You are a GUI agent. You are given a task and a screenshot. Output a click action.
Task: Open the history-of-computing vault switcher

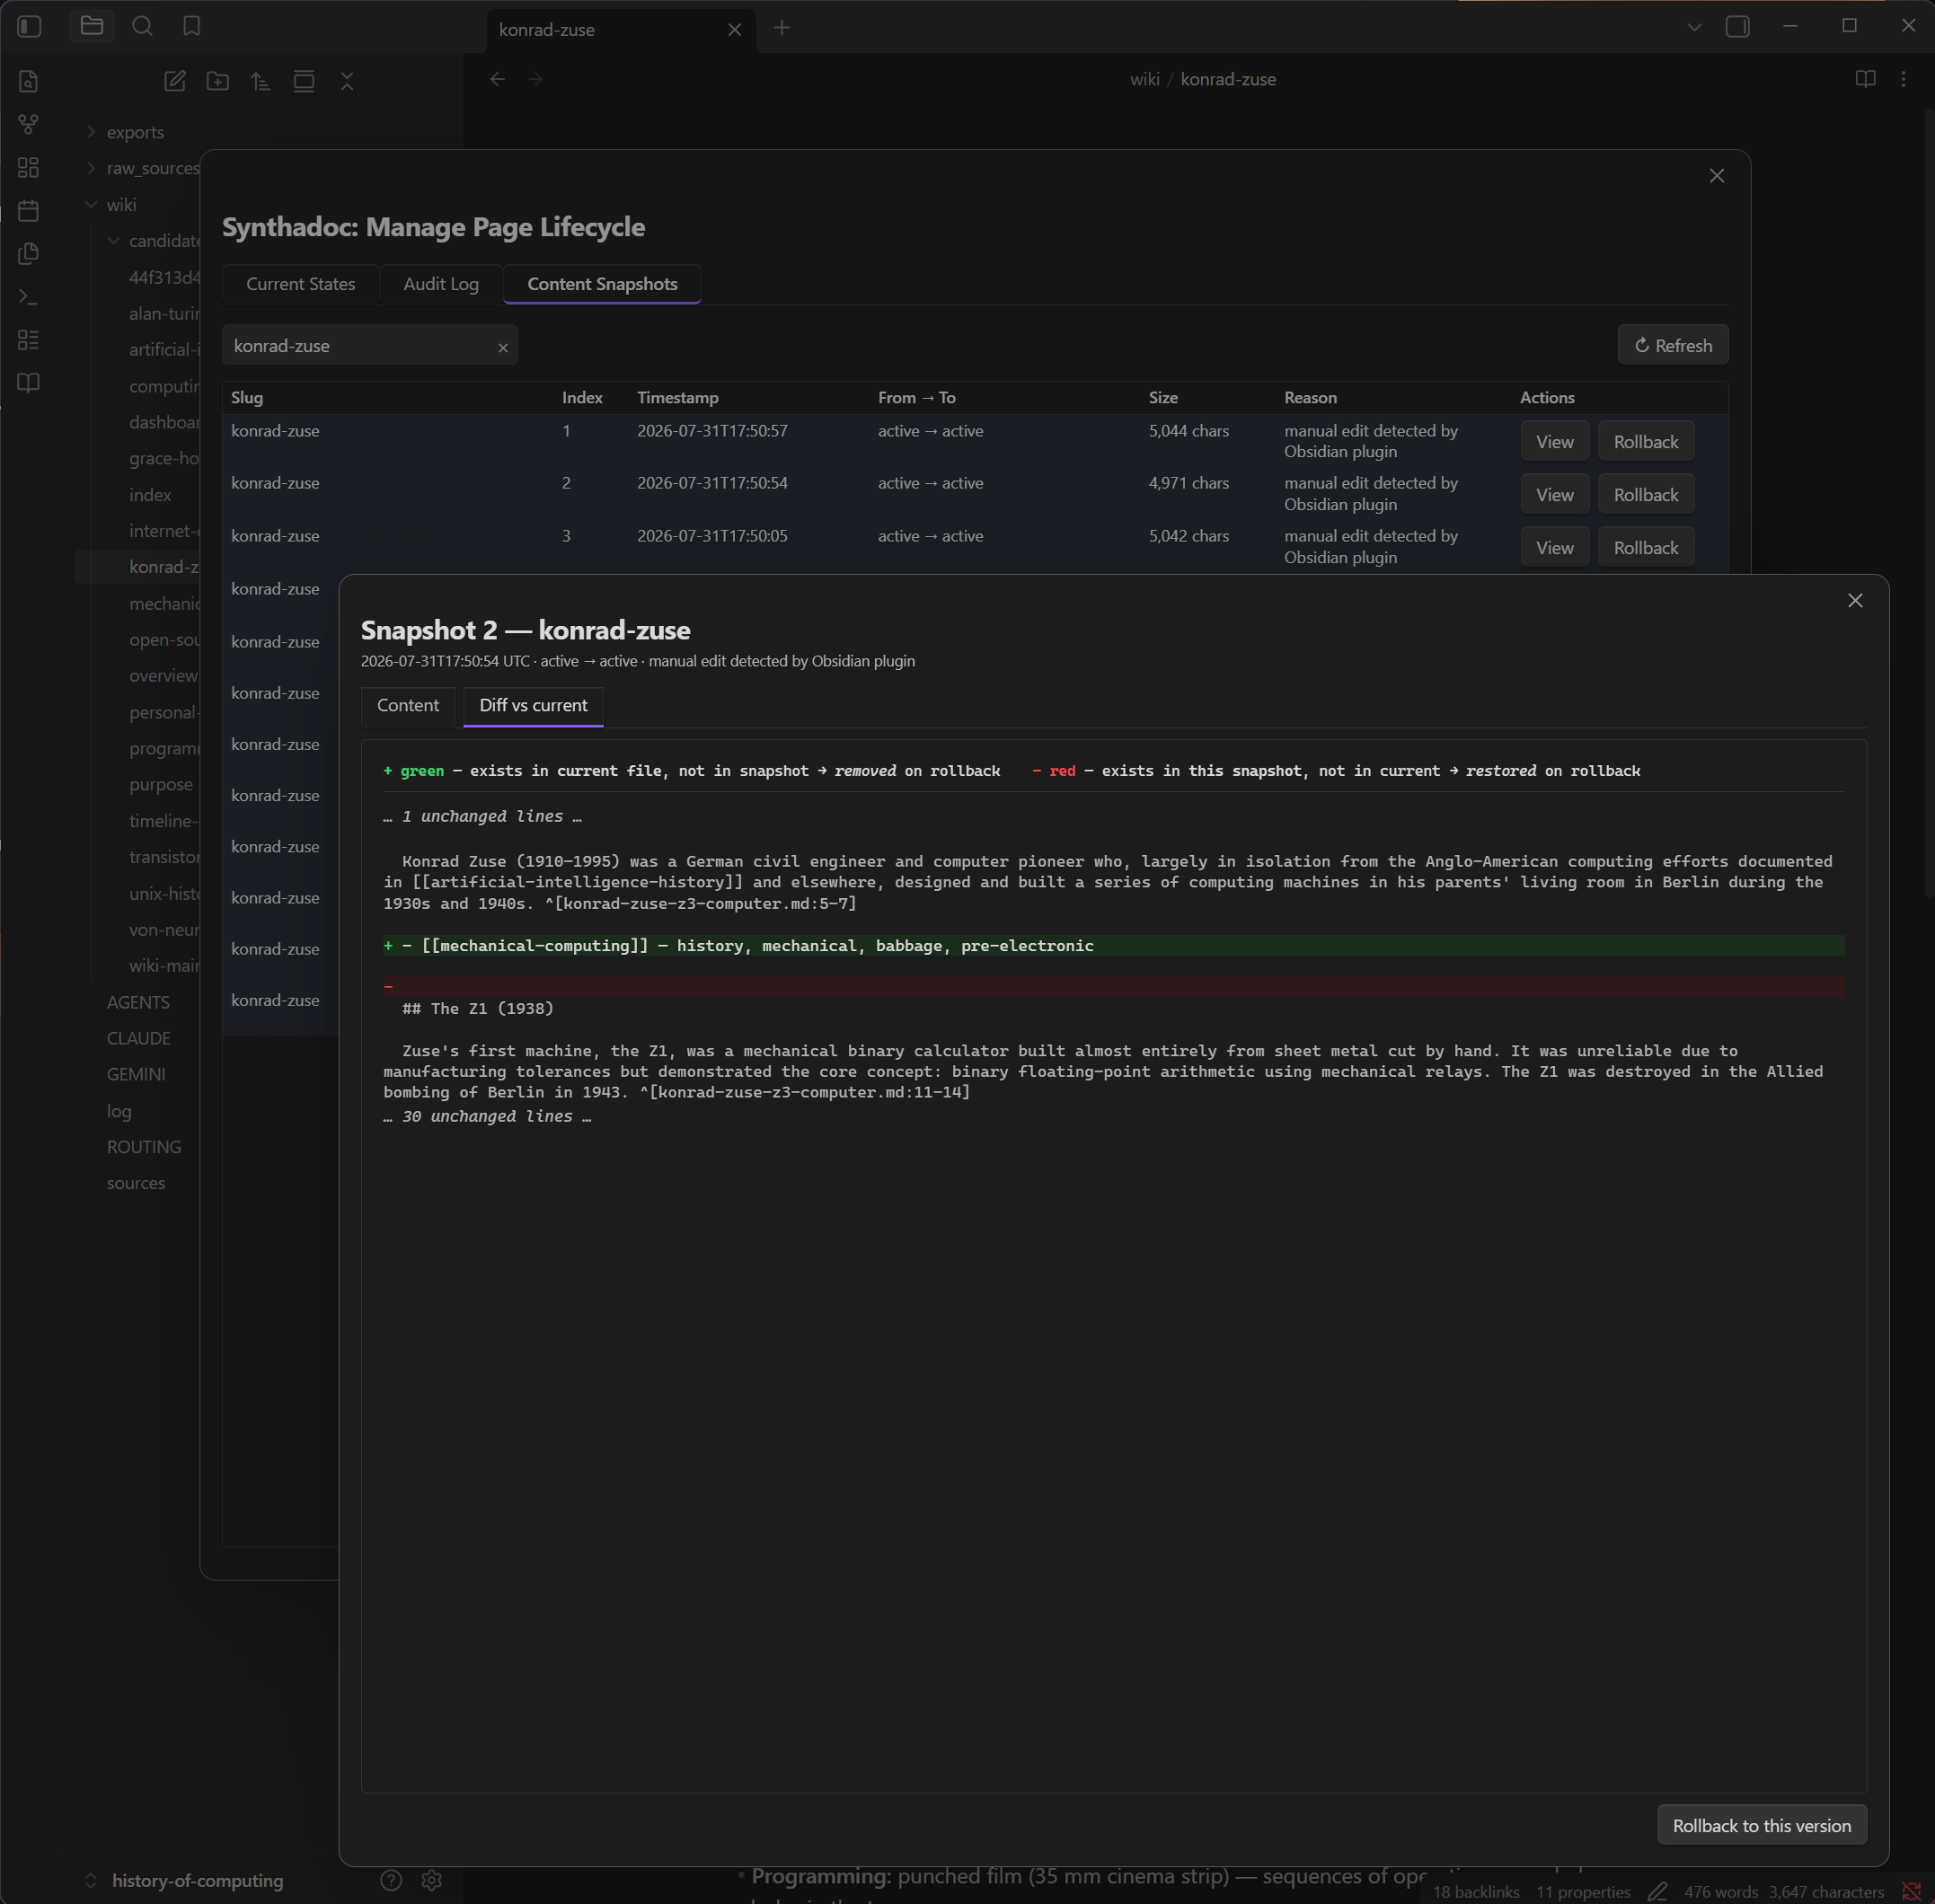point(185,1880)
